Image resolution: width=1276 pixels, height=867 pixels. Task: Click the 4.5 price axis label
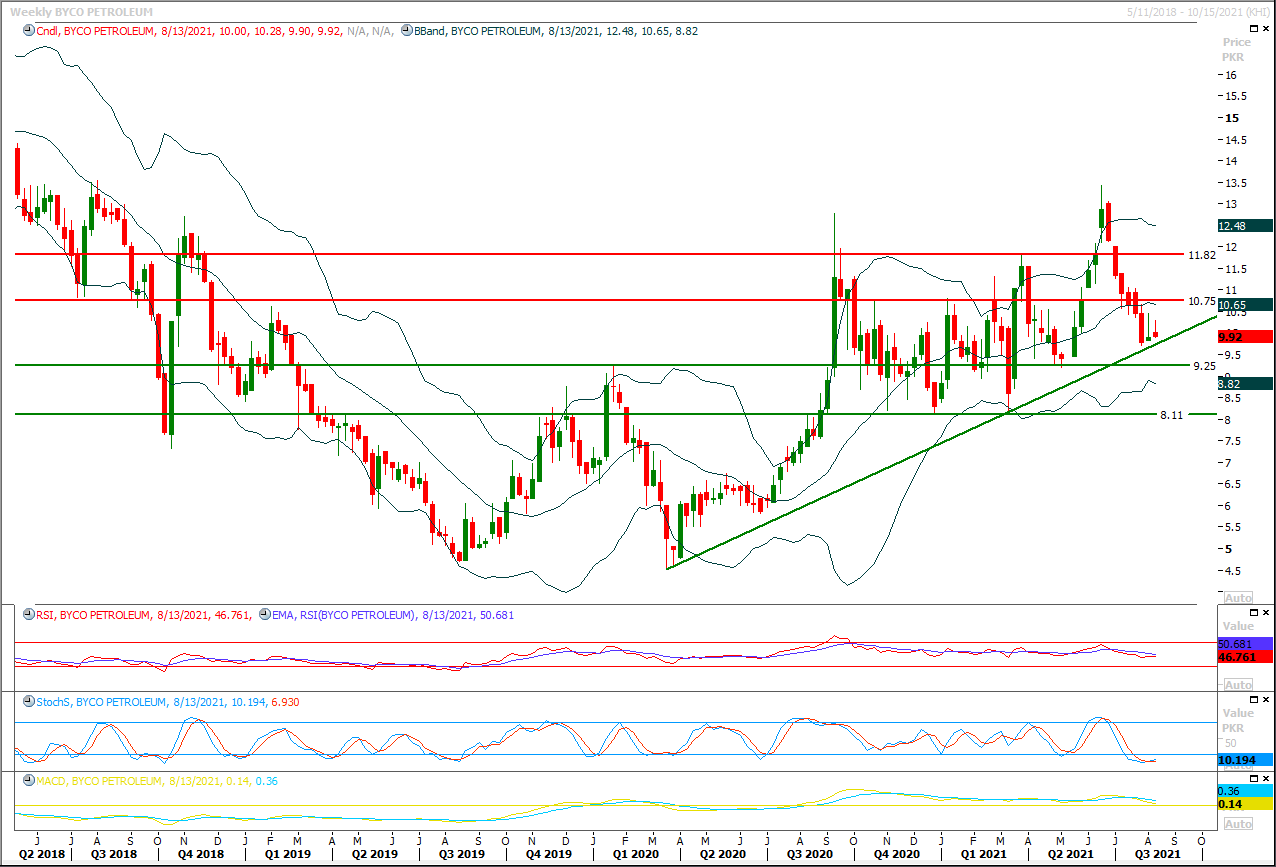click(x=1231, y=571)
